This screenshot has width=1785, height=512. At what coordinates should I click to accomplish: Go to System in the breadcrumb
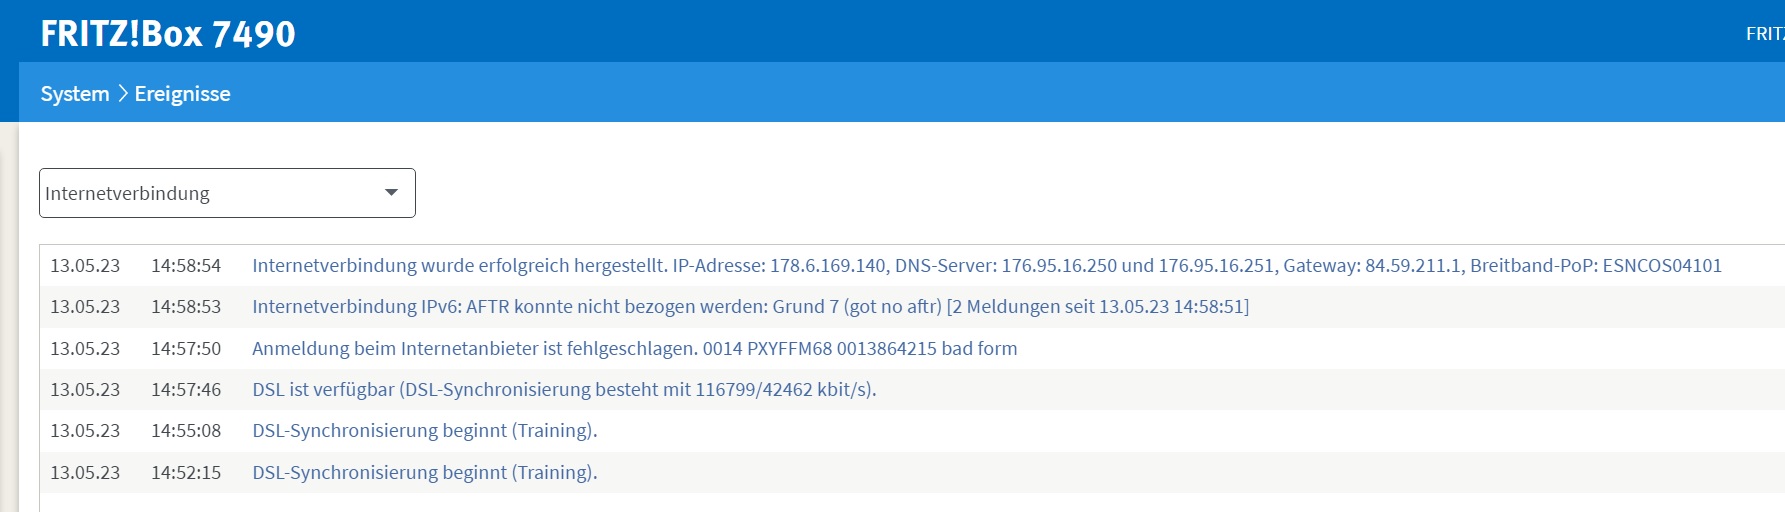(x=75, y=94)
